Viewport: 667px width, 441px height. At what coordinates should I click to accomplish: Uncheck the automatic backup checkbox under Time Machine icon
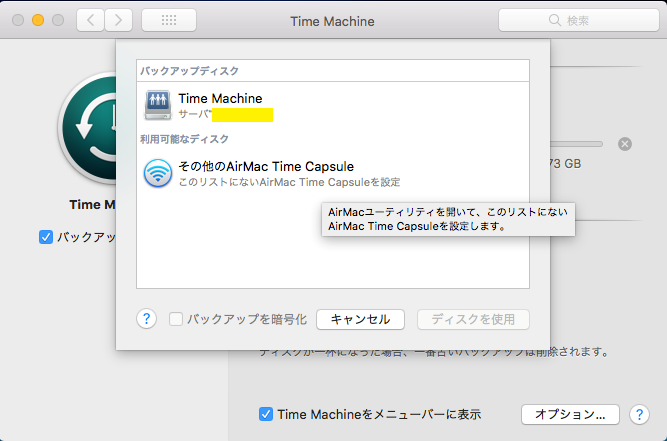coord(45,238)
